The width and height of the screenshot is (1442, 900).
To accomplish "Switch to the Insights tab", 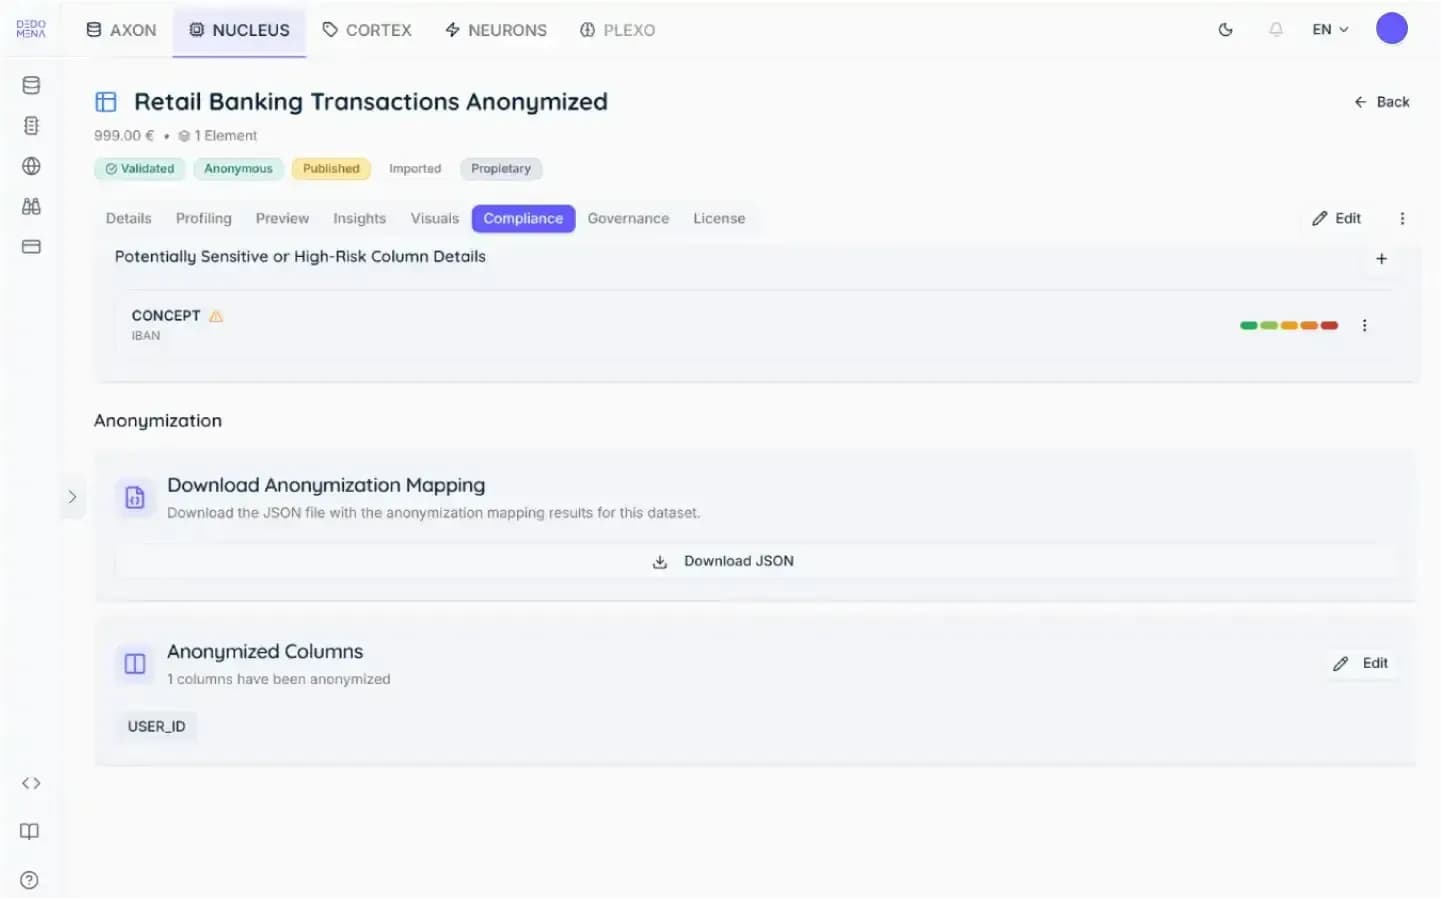I will click(359, 218).
